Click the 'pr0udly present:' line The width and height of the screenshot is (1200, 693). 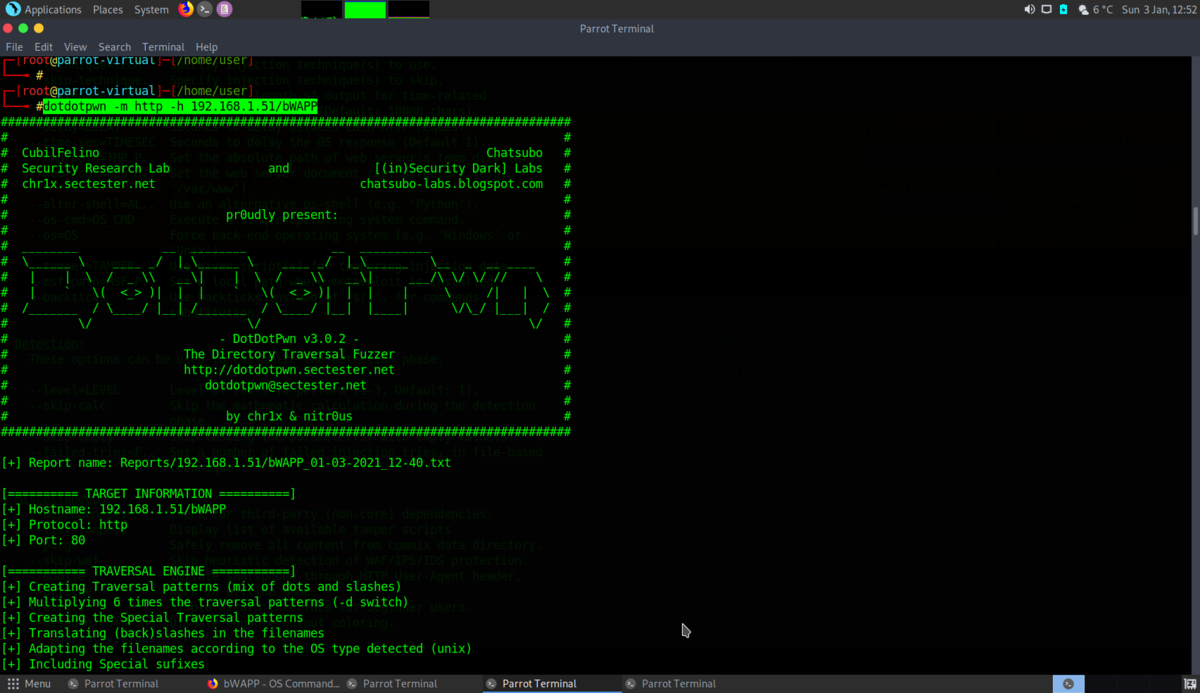pyautogui.click(x=281, y=215)
